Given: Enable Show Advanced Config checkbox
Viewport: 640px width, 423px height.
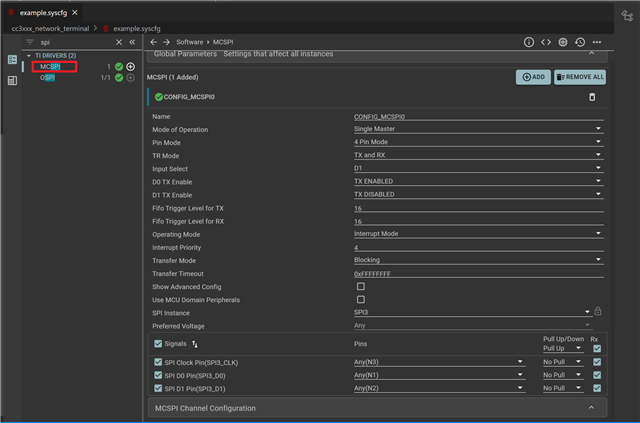Looking at the screenshot, I should (360, 286).
